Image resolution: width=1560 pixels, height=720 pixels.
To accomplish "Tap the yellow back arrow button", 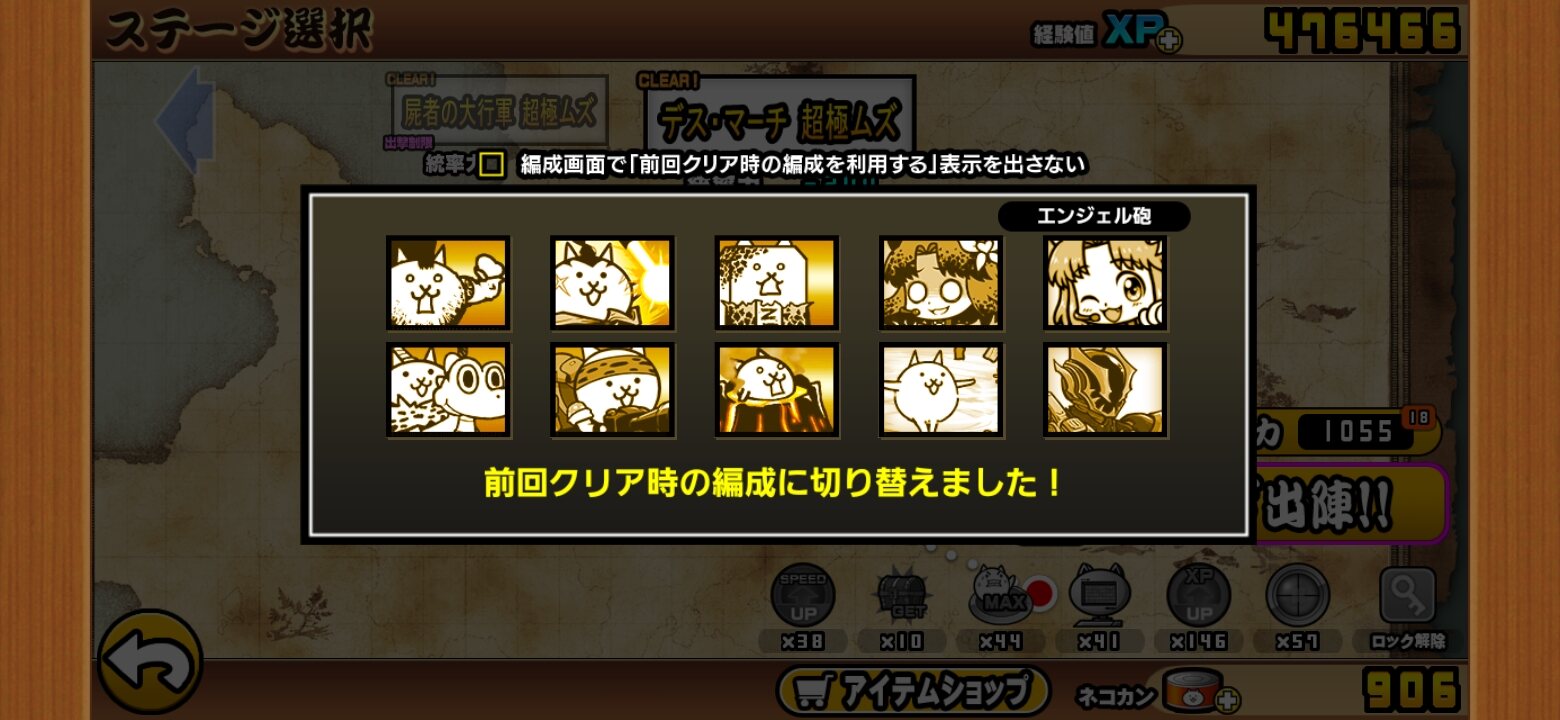I will click(x=150, y=662).
